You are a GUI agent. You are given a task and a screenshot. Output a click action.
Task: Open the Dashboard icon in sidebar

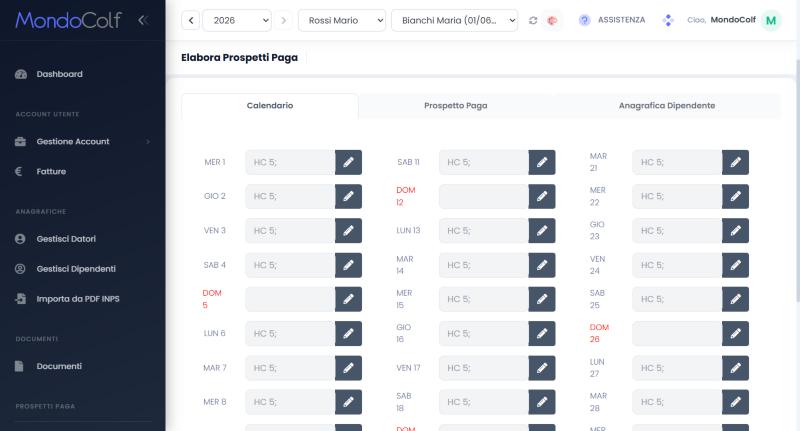click(x=21, y=74)
